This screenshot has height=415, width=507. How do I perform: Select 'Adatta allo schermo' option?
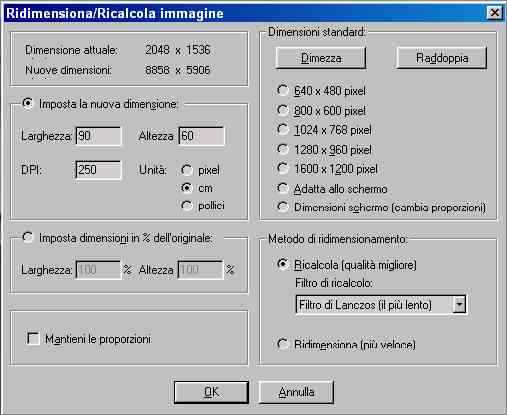[x=283, y=189]
